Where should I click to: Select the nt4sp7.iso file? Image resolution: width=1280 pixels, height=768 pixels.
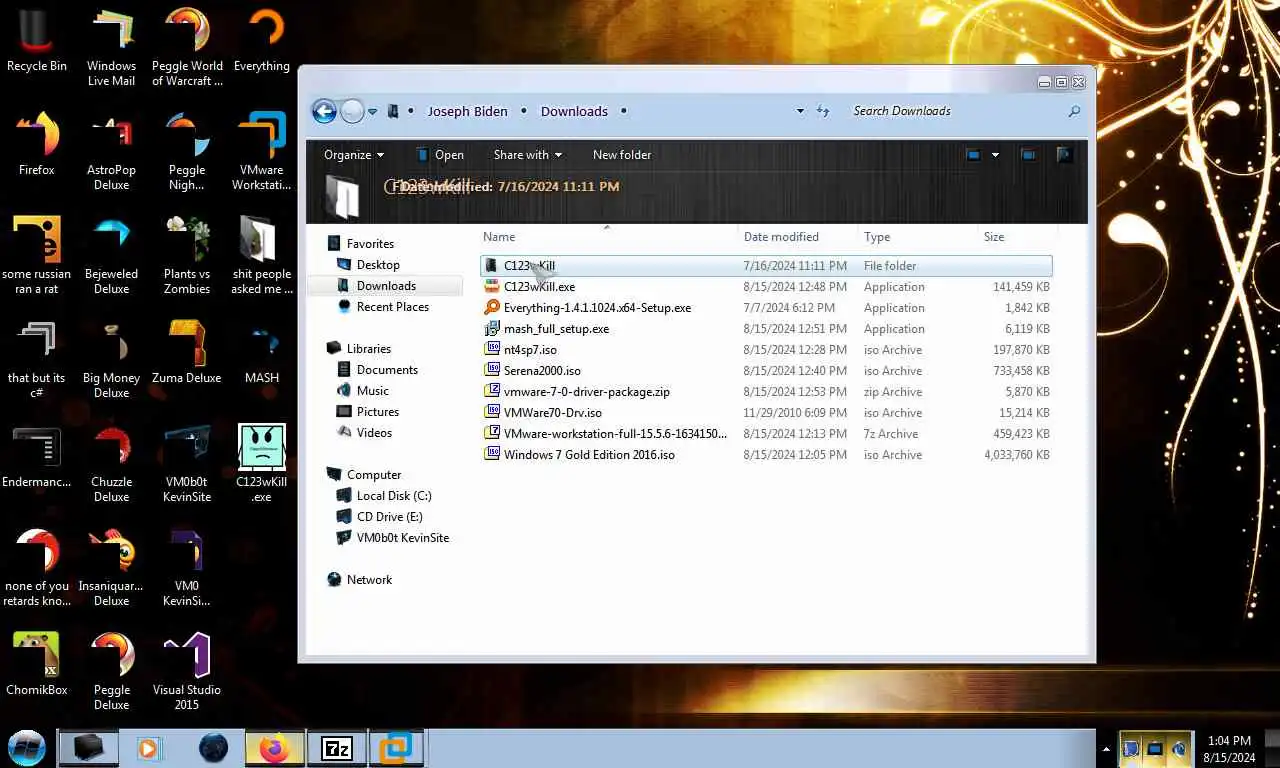[x=766, y=350]
